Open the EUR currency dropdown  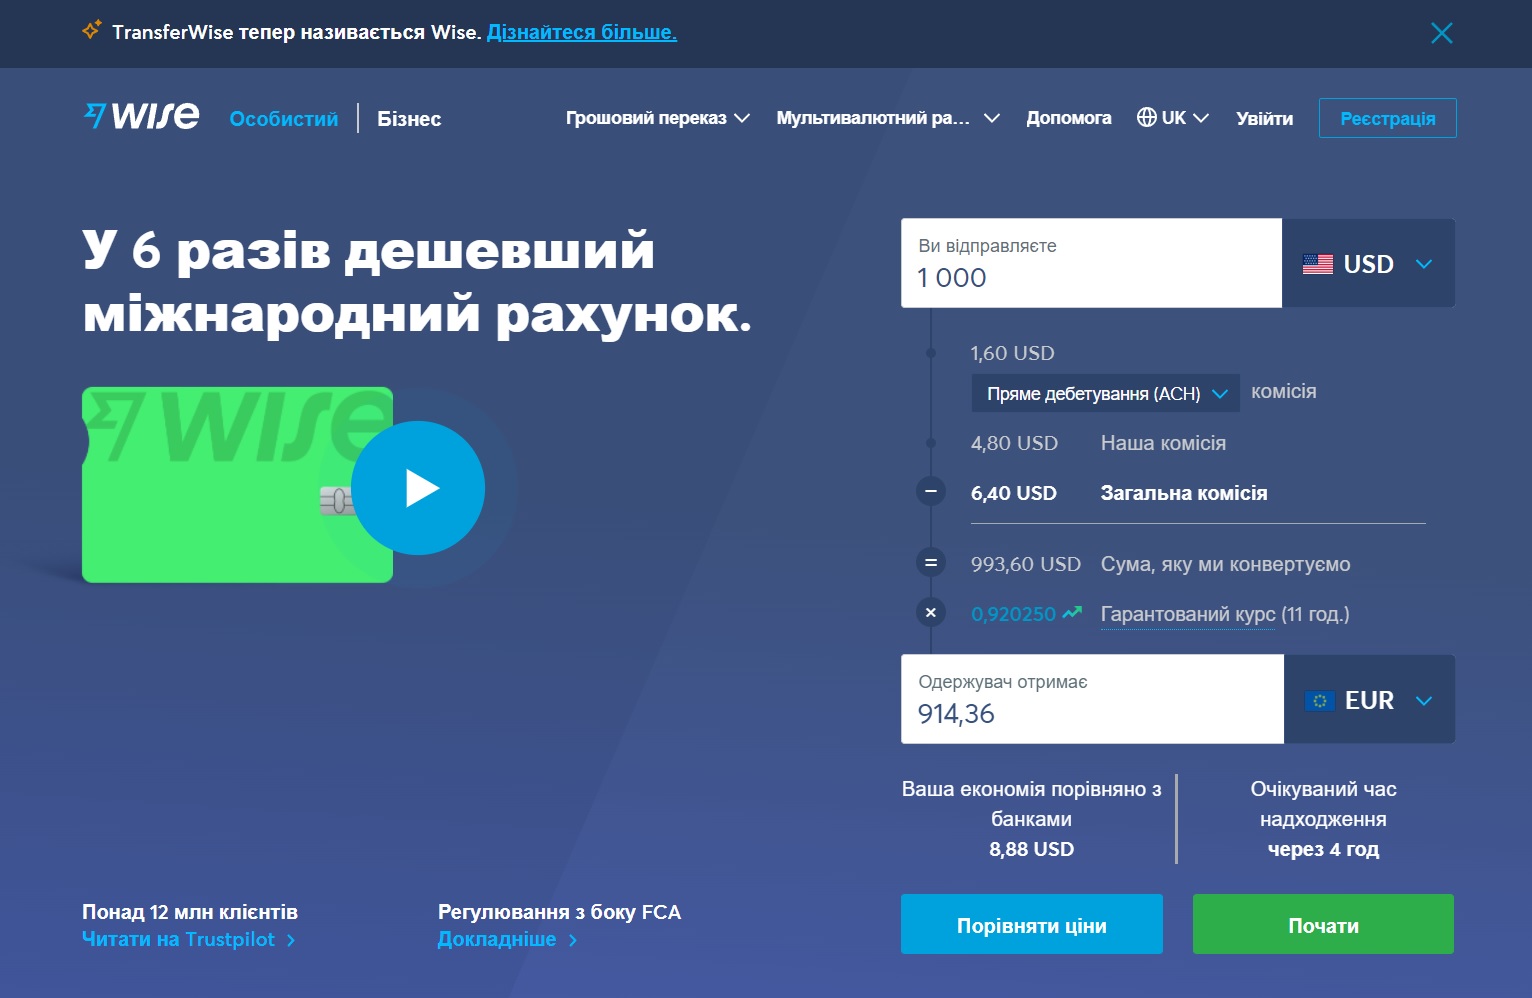[x=1369, y=699]
